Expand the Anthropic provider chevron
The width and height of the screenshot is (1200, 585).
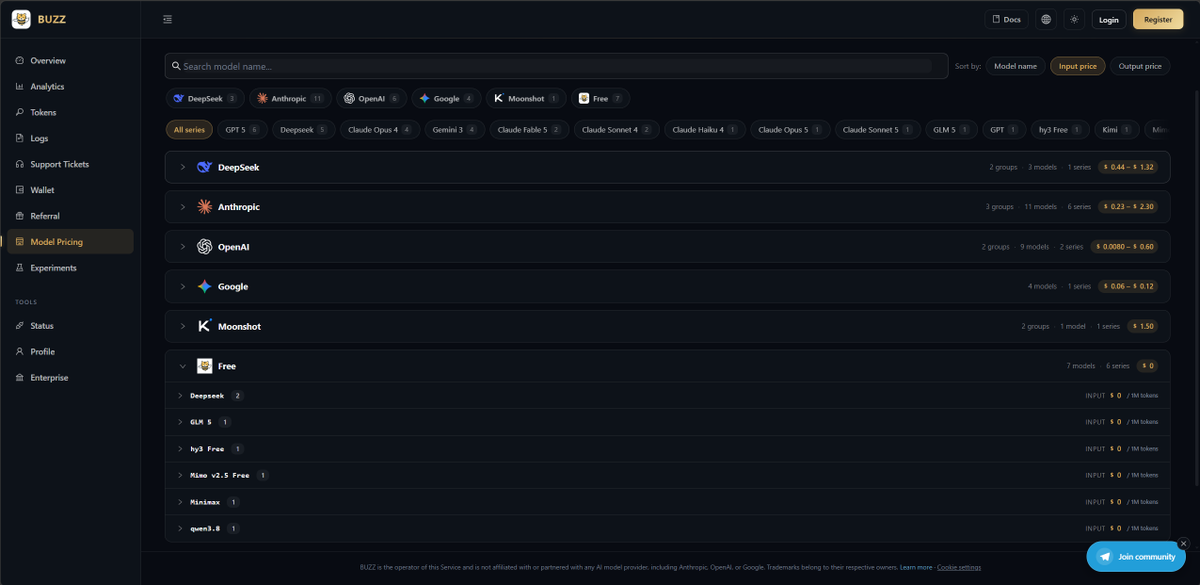pos(183,207)
